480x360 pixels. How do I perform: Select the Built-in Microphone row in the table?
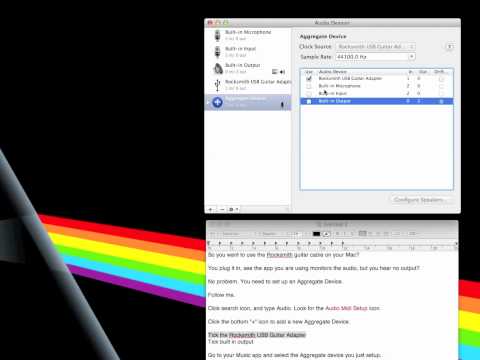click(377, 86)
